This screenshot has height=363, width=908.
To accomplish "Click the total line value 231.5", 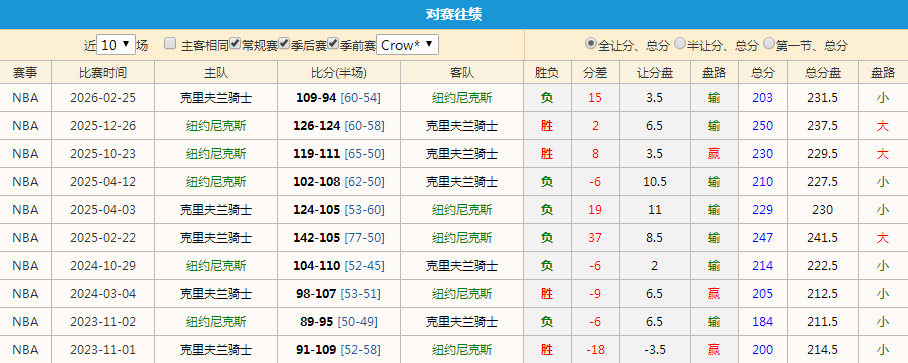I will [823, 98].
